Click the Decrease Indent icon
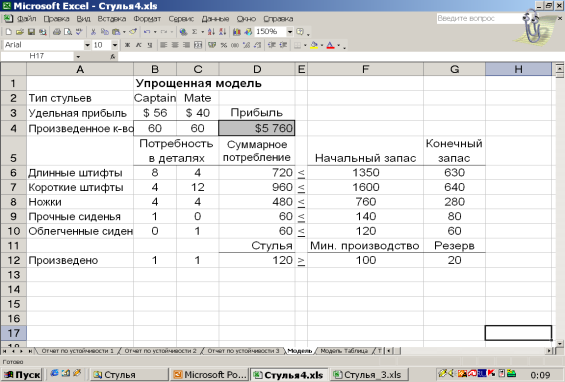565x382 pixels. pyautogui.click(x=272, y=45)
